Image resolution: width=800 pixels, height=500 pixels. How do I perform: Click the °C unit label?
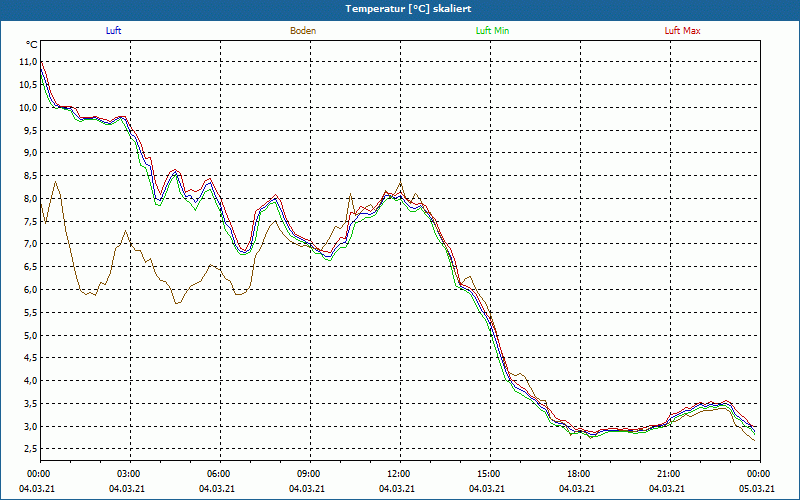coord(32,45)
